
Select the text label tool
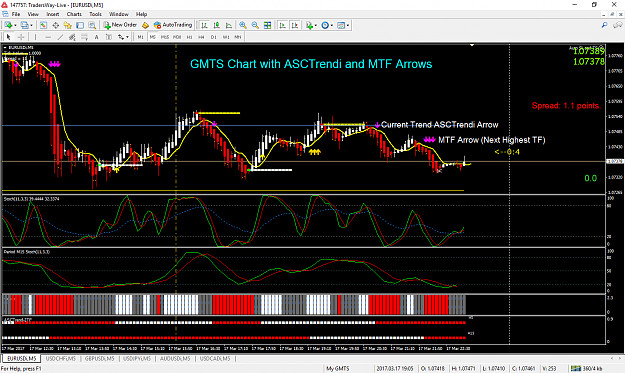coord(108,37)
